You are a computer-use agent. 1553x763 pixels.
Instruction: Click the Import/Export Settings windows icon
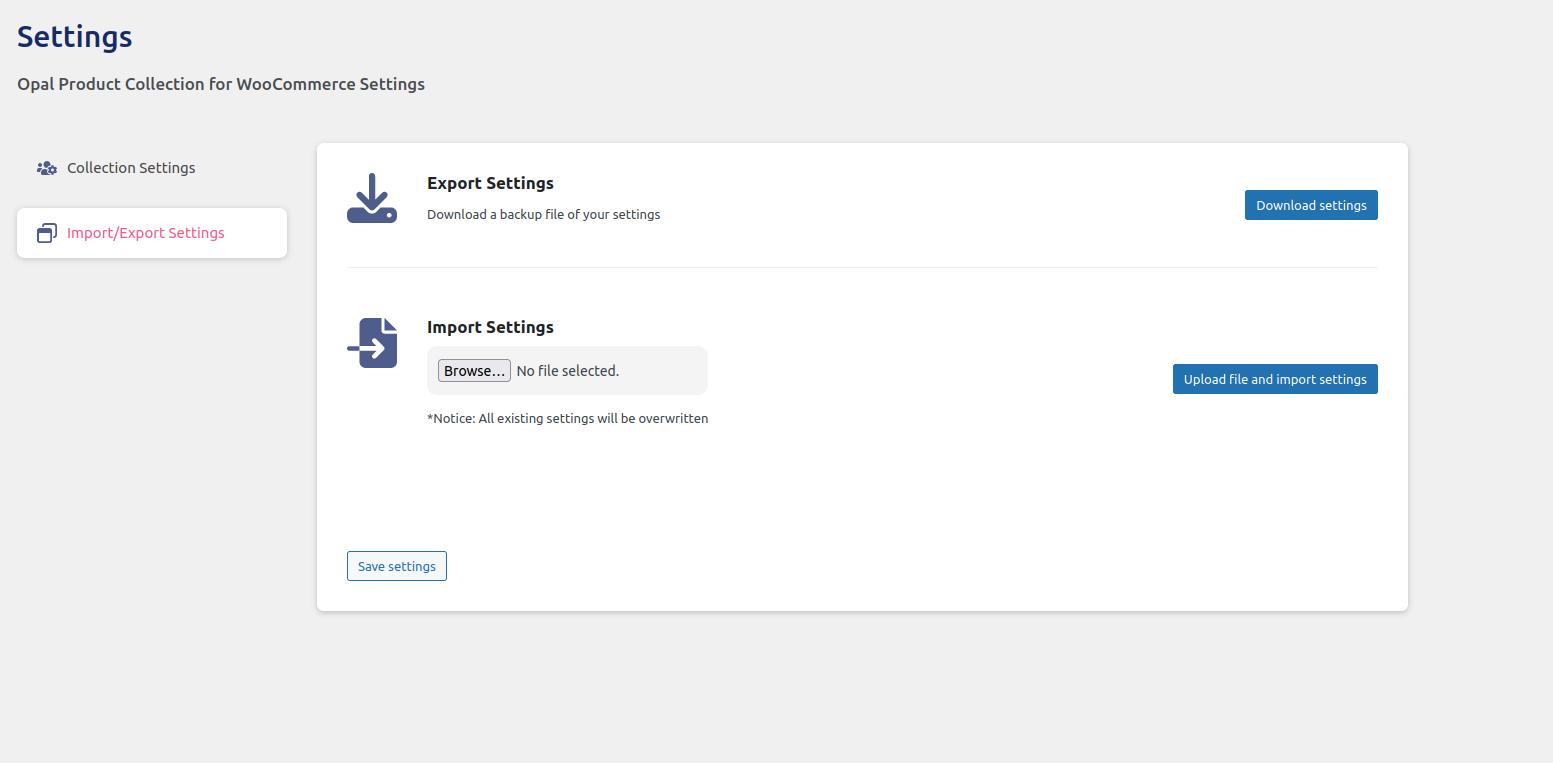47,233
